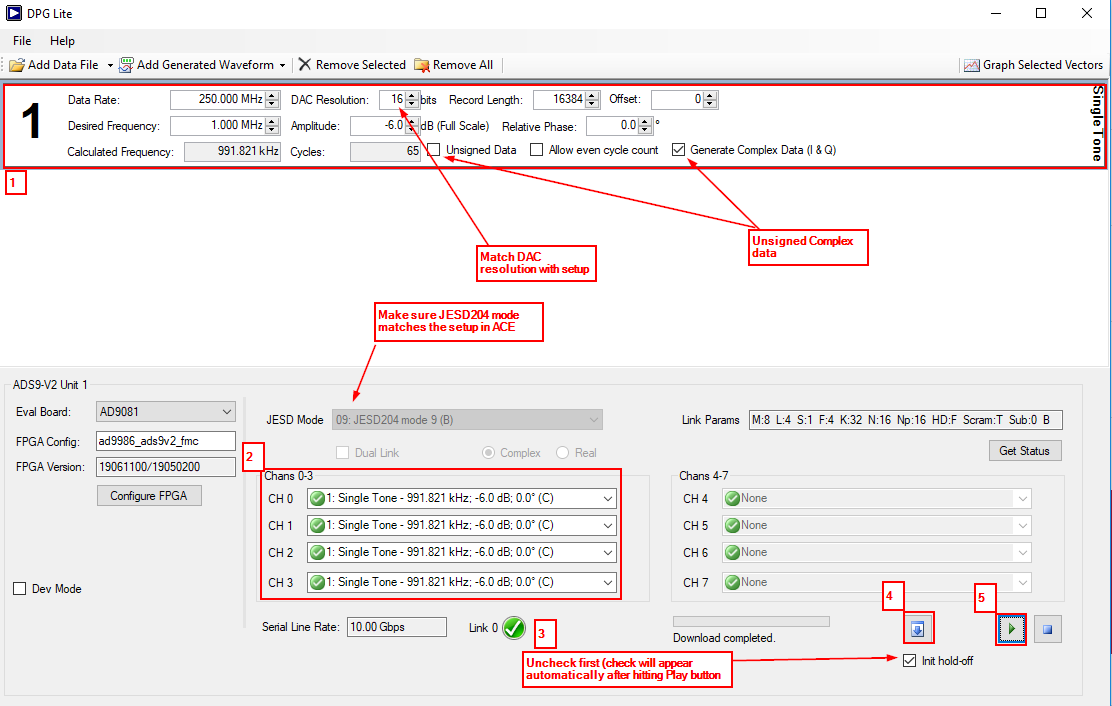1112x706 pixels.
Task: Select the Real radio button
Action: coord(562,453)
